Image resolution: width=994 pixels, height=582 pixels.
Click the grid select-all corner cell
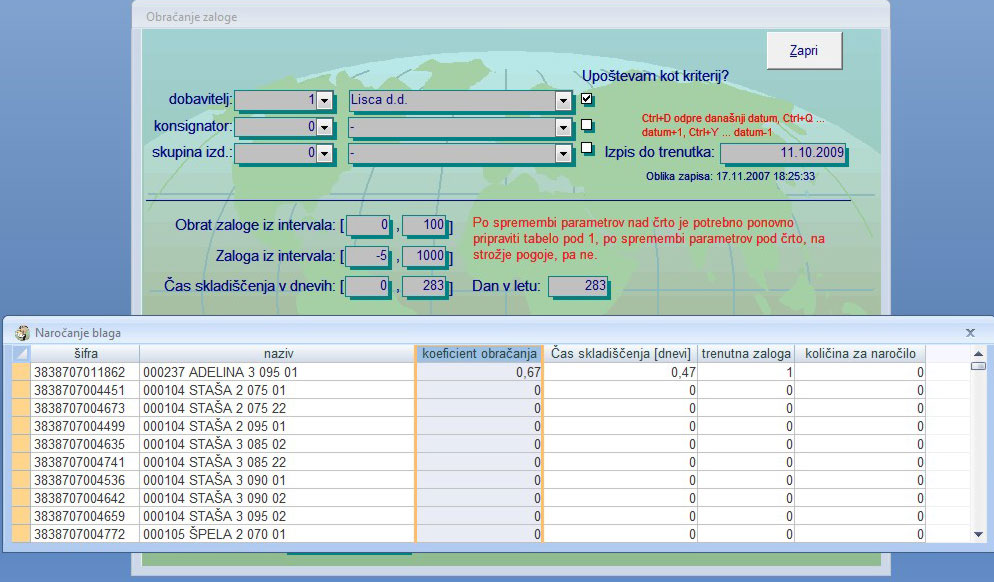[x=21, y=353]
